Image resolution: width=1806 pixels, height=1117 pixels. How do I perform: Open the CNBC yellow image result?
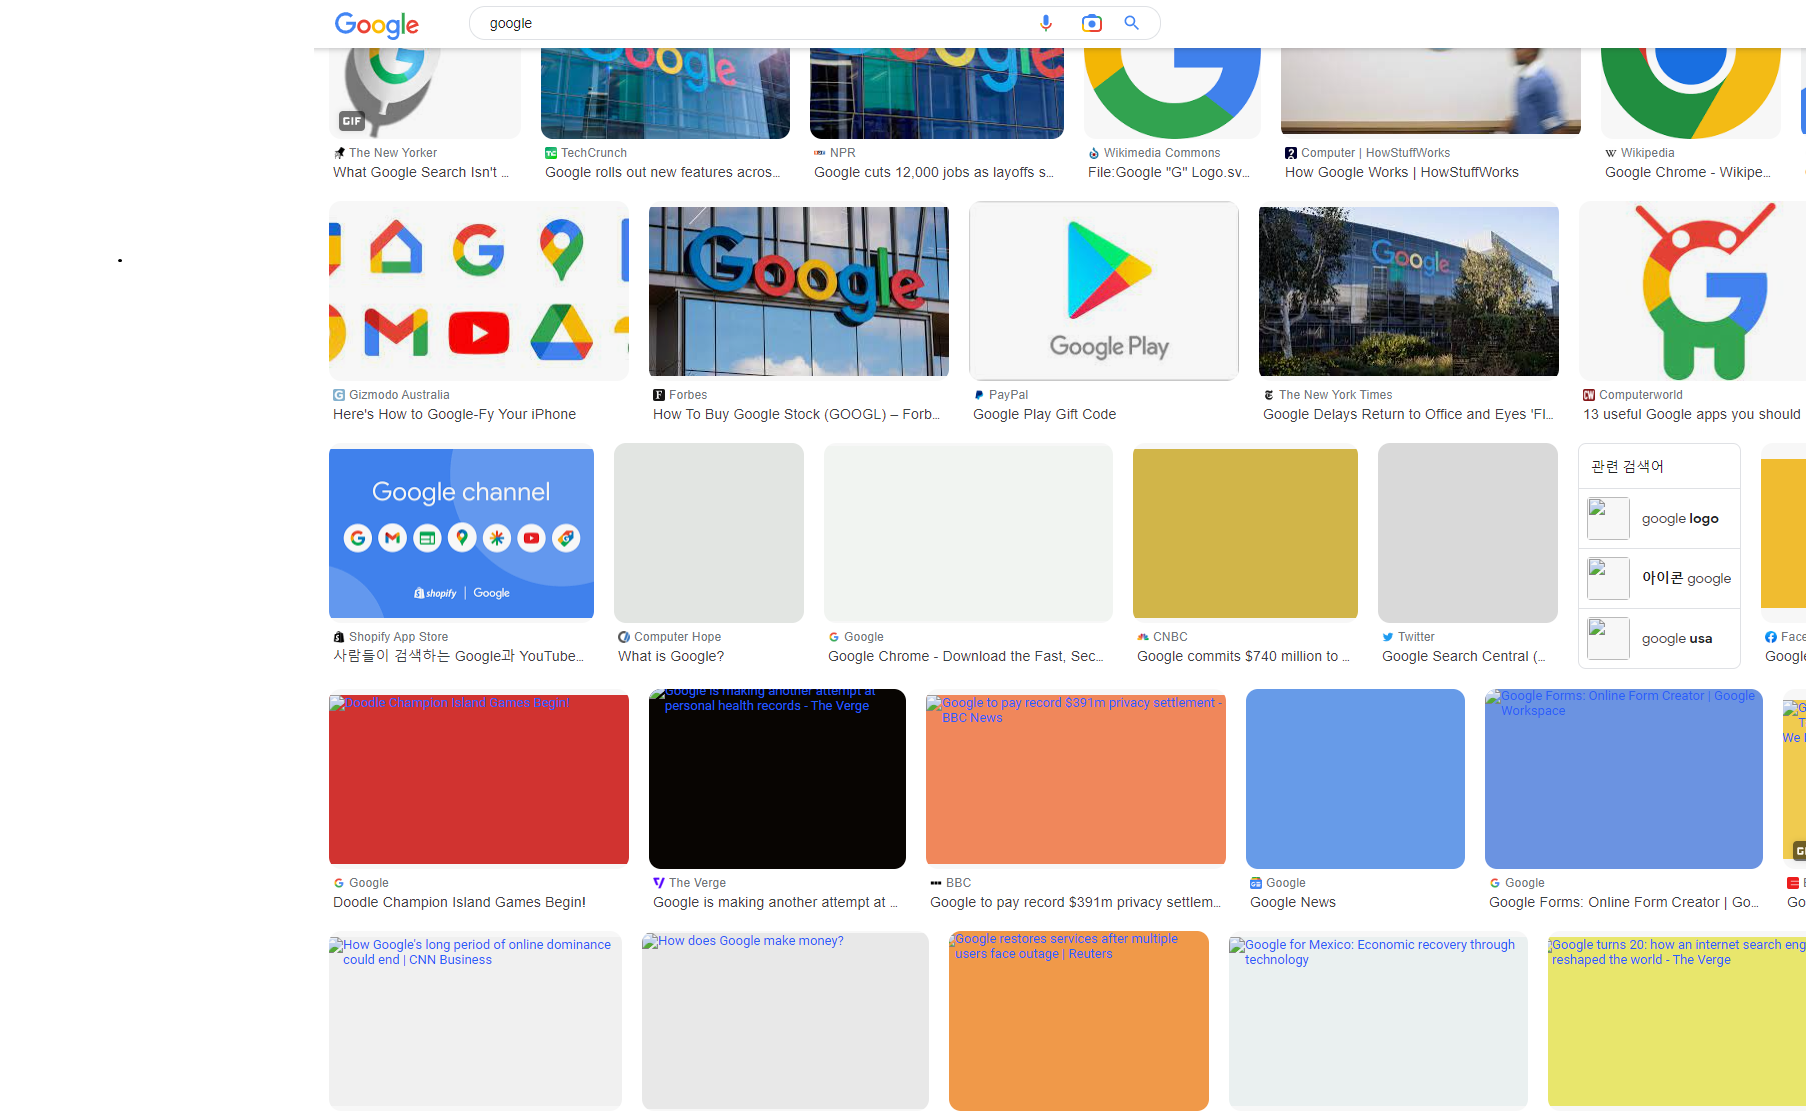pos(1245,533)
